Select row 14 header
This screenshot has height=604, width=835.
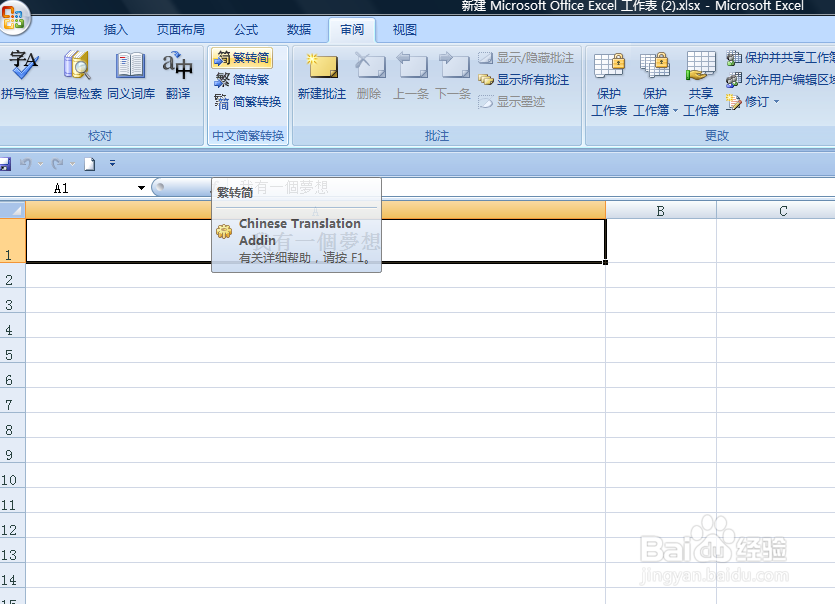tap(13, 575)
